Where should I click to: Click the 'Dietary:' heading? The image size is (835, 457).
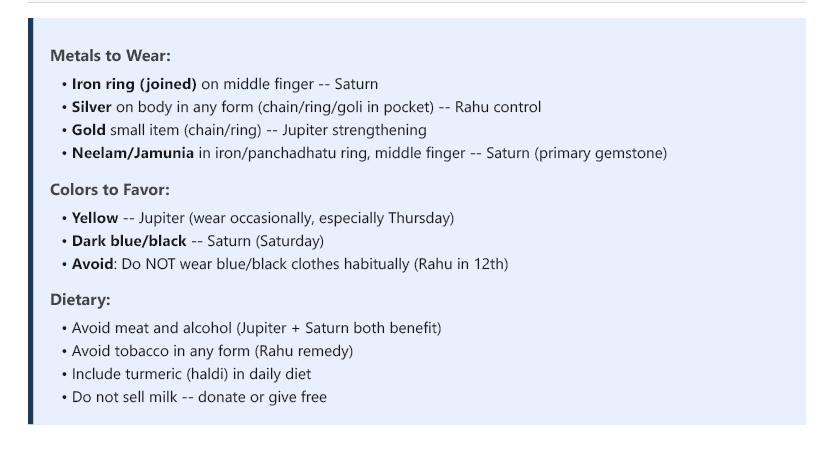(x=80, y=300)
